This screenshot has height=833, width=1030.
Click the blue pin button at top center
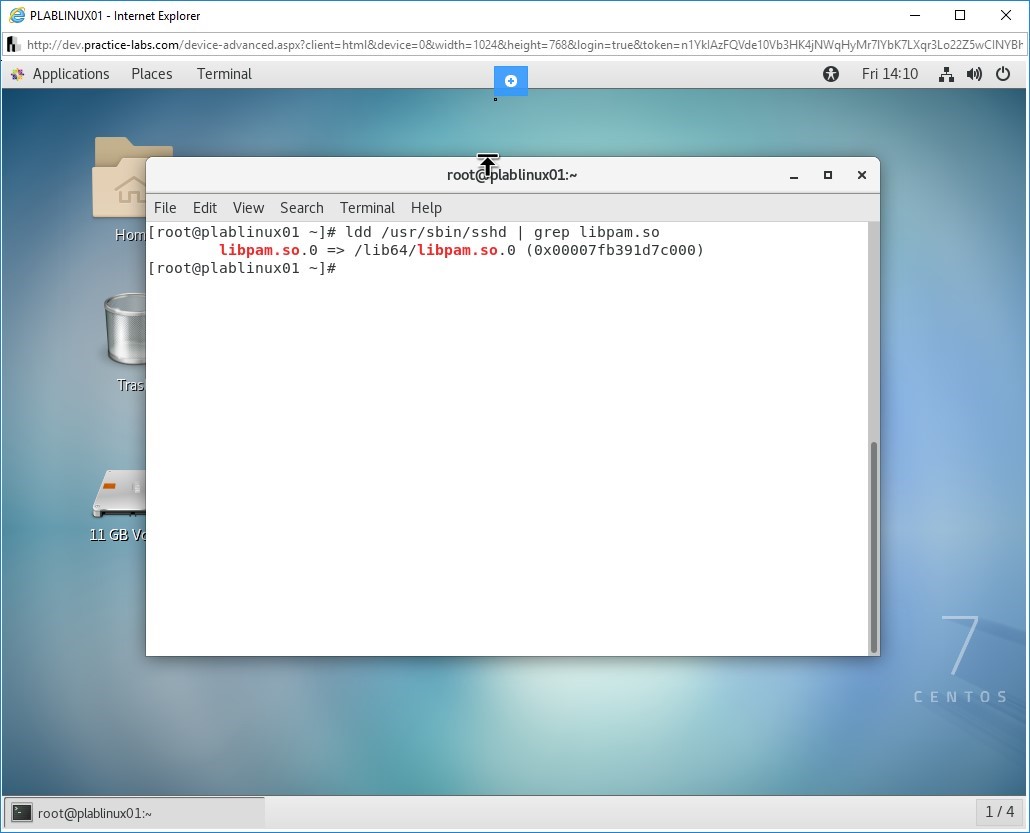[511, 81]
